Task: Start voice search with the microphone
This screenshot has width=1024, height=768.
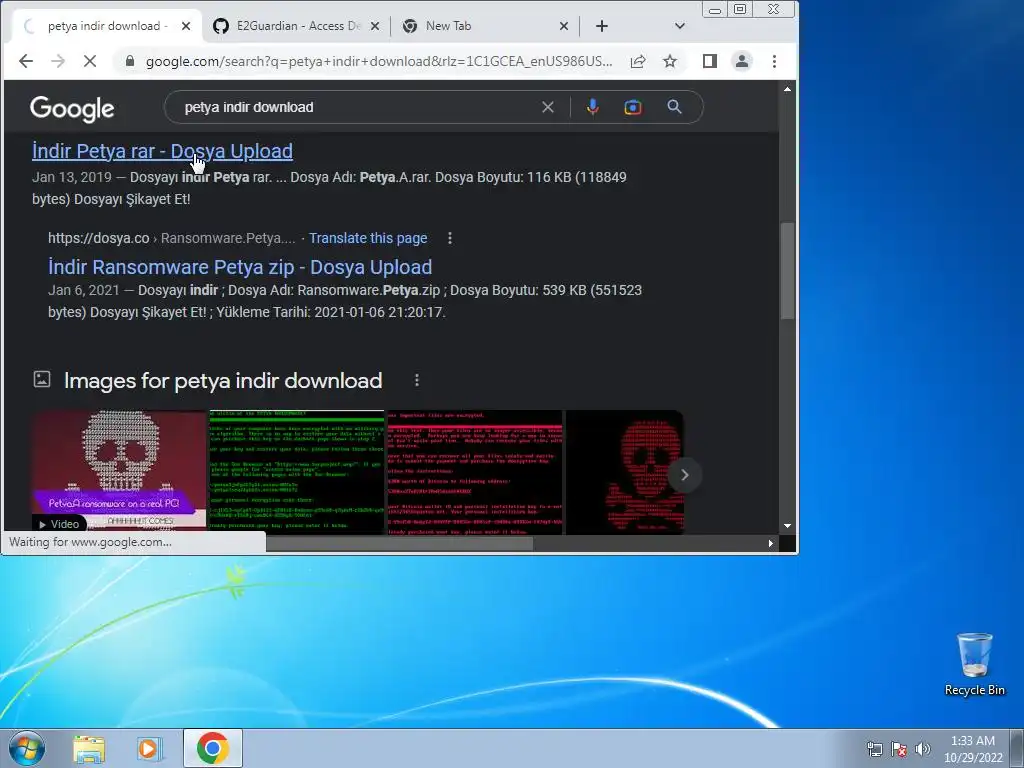Action: pos(592,107)
